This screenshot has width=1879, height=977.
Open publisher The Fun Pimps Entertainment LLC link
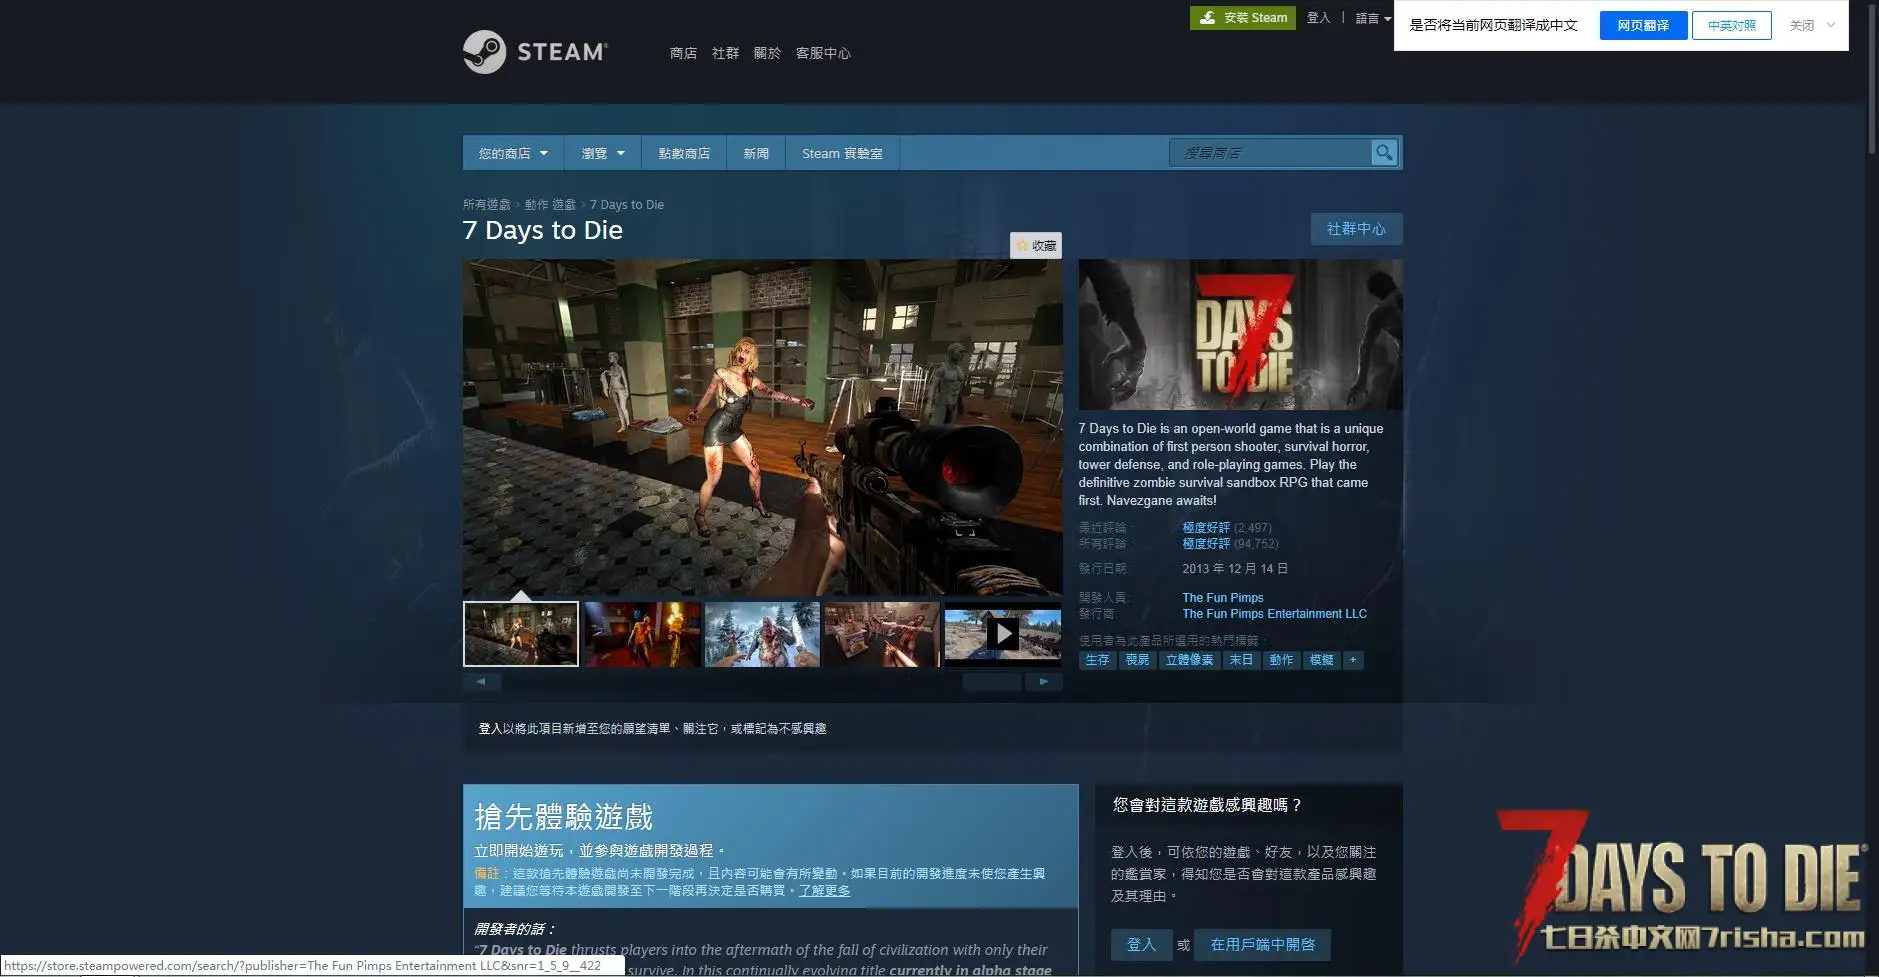(x=1274, y=614)
